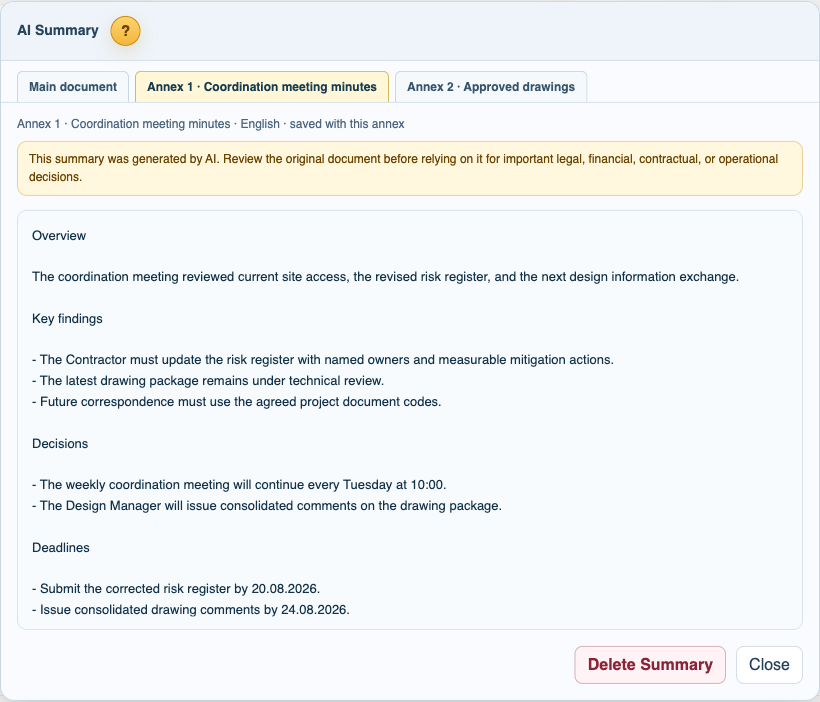Viewport: 820px width, 702px height.
Task: Click the project document codes finding
Action: (236, 402)
